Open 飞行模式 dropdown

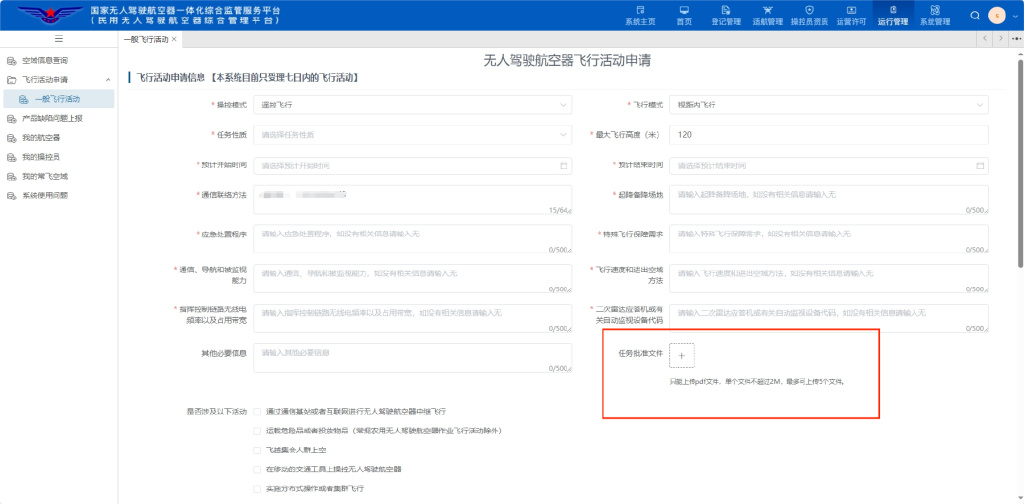point(829,104)
